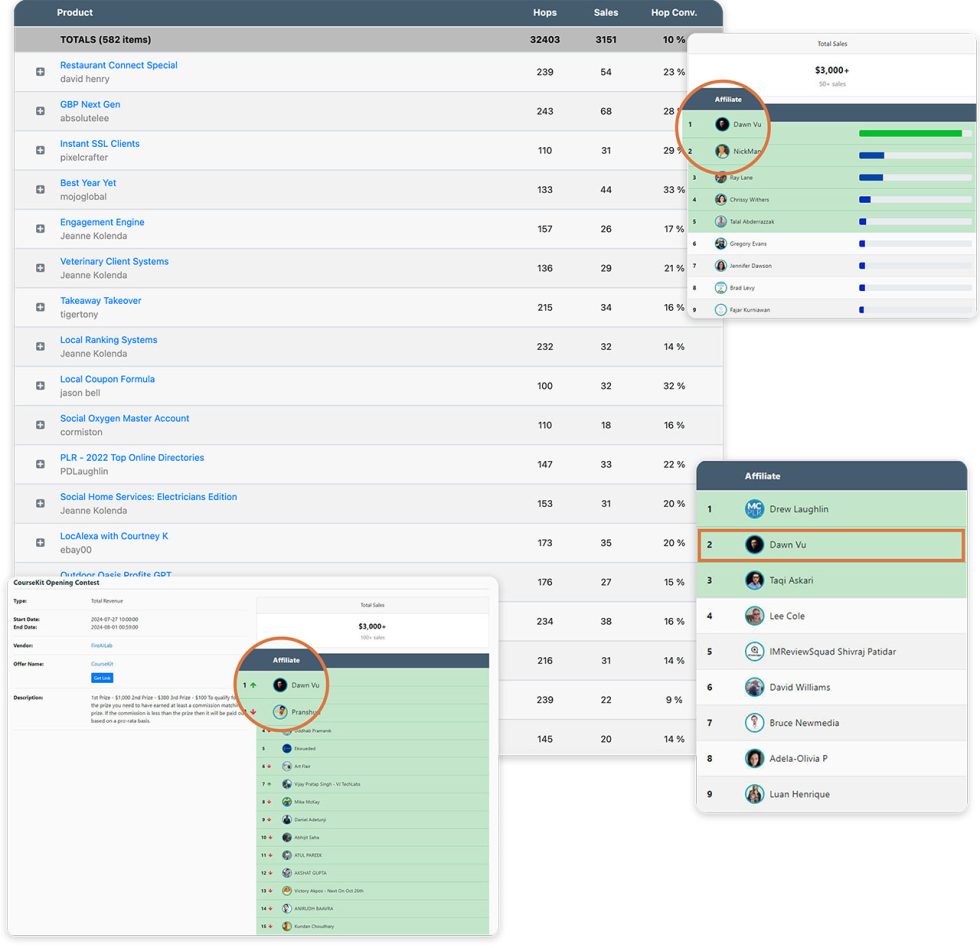Expand the Veterinary Client Systems row
Screen dimensions: 980x948
[x=41, y=268]
